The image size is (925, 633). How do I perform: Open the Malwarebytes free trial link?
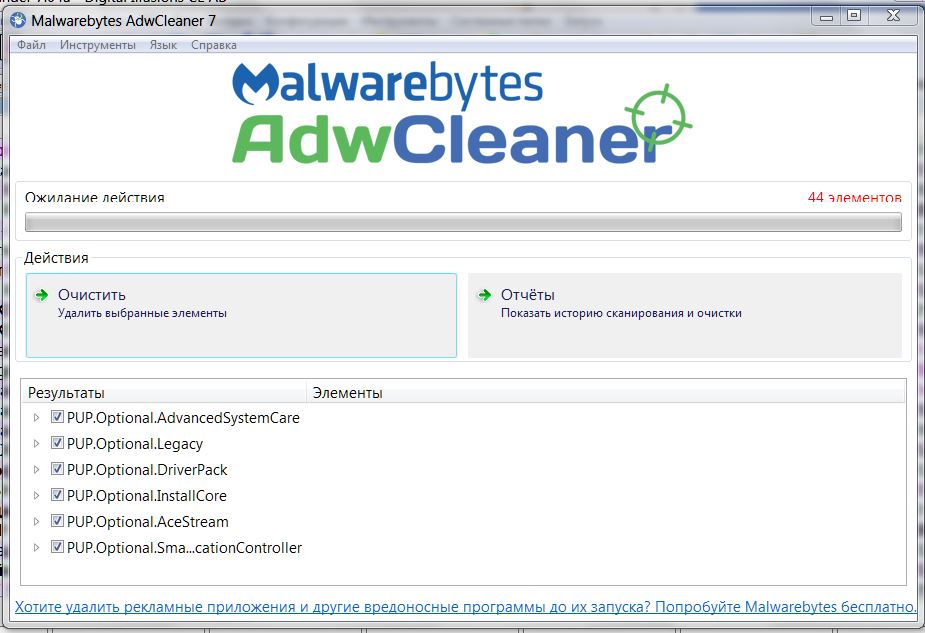(x=465, y=607)
